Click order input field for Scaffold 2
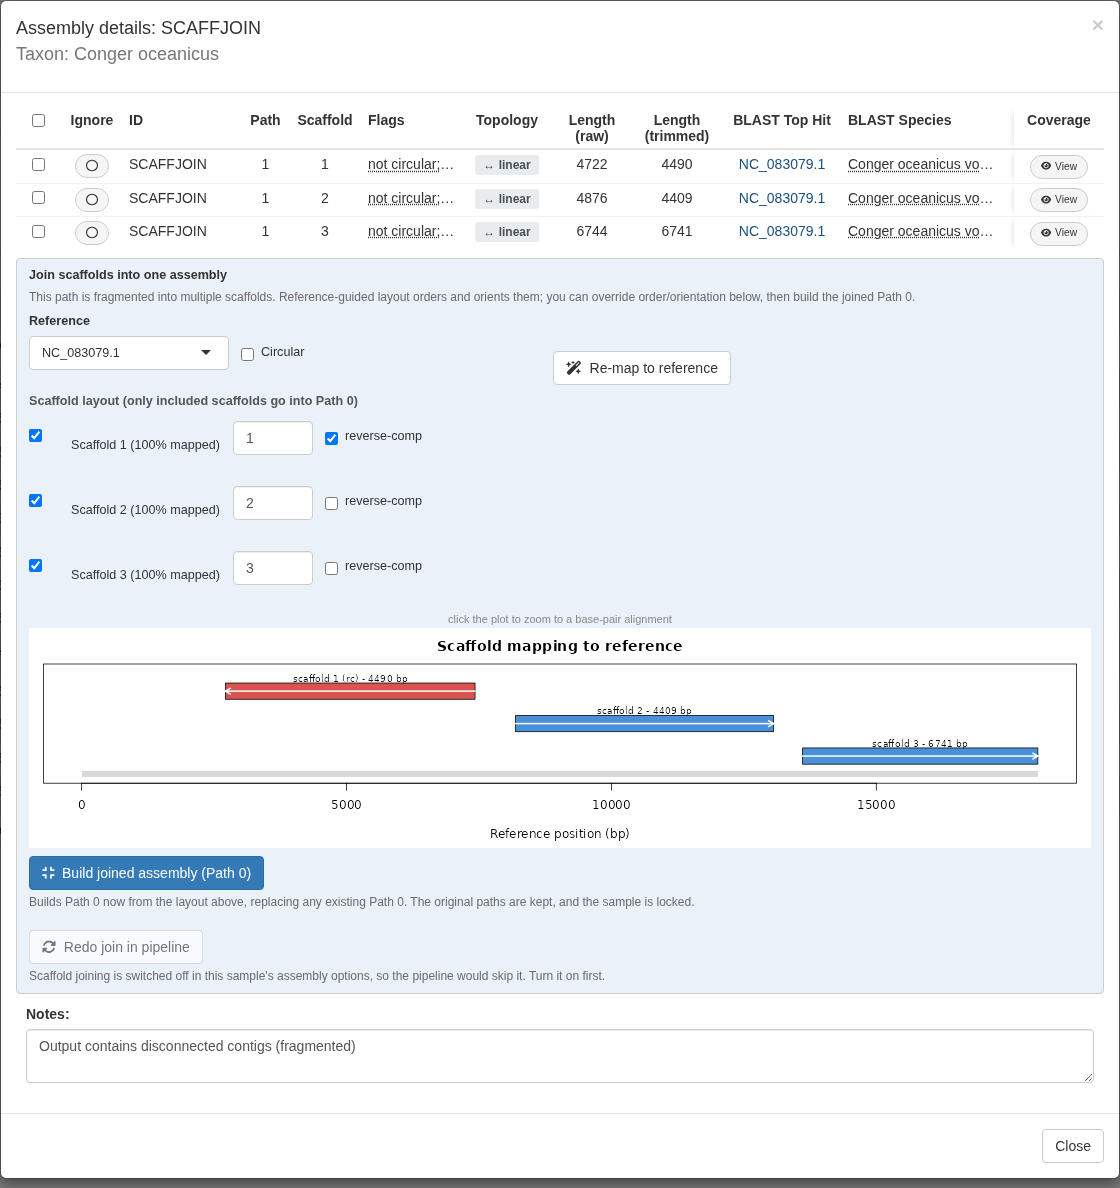Screen dimensions: 1120x1188 (273, 503)
